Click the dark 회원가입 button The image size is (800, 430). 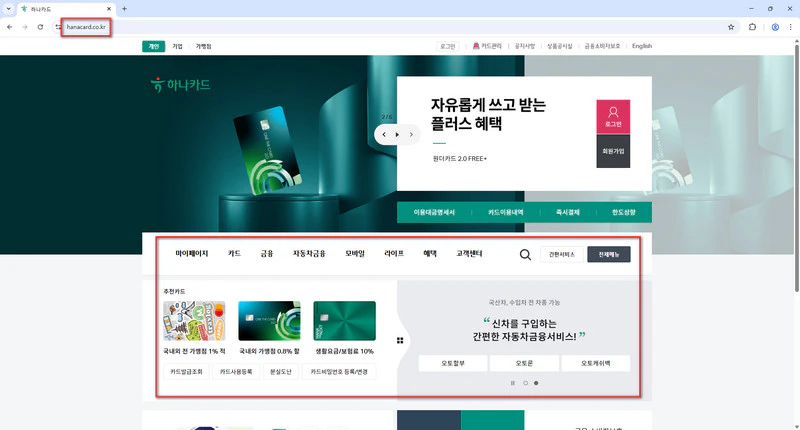(613, 151)
